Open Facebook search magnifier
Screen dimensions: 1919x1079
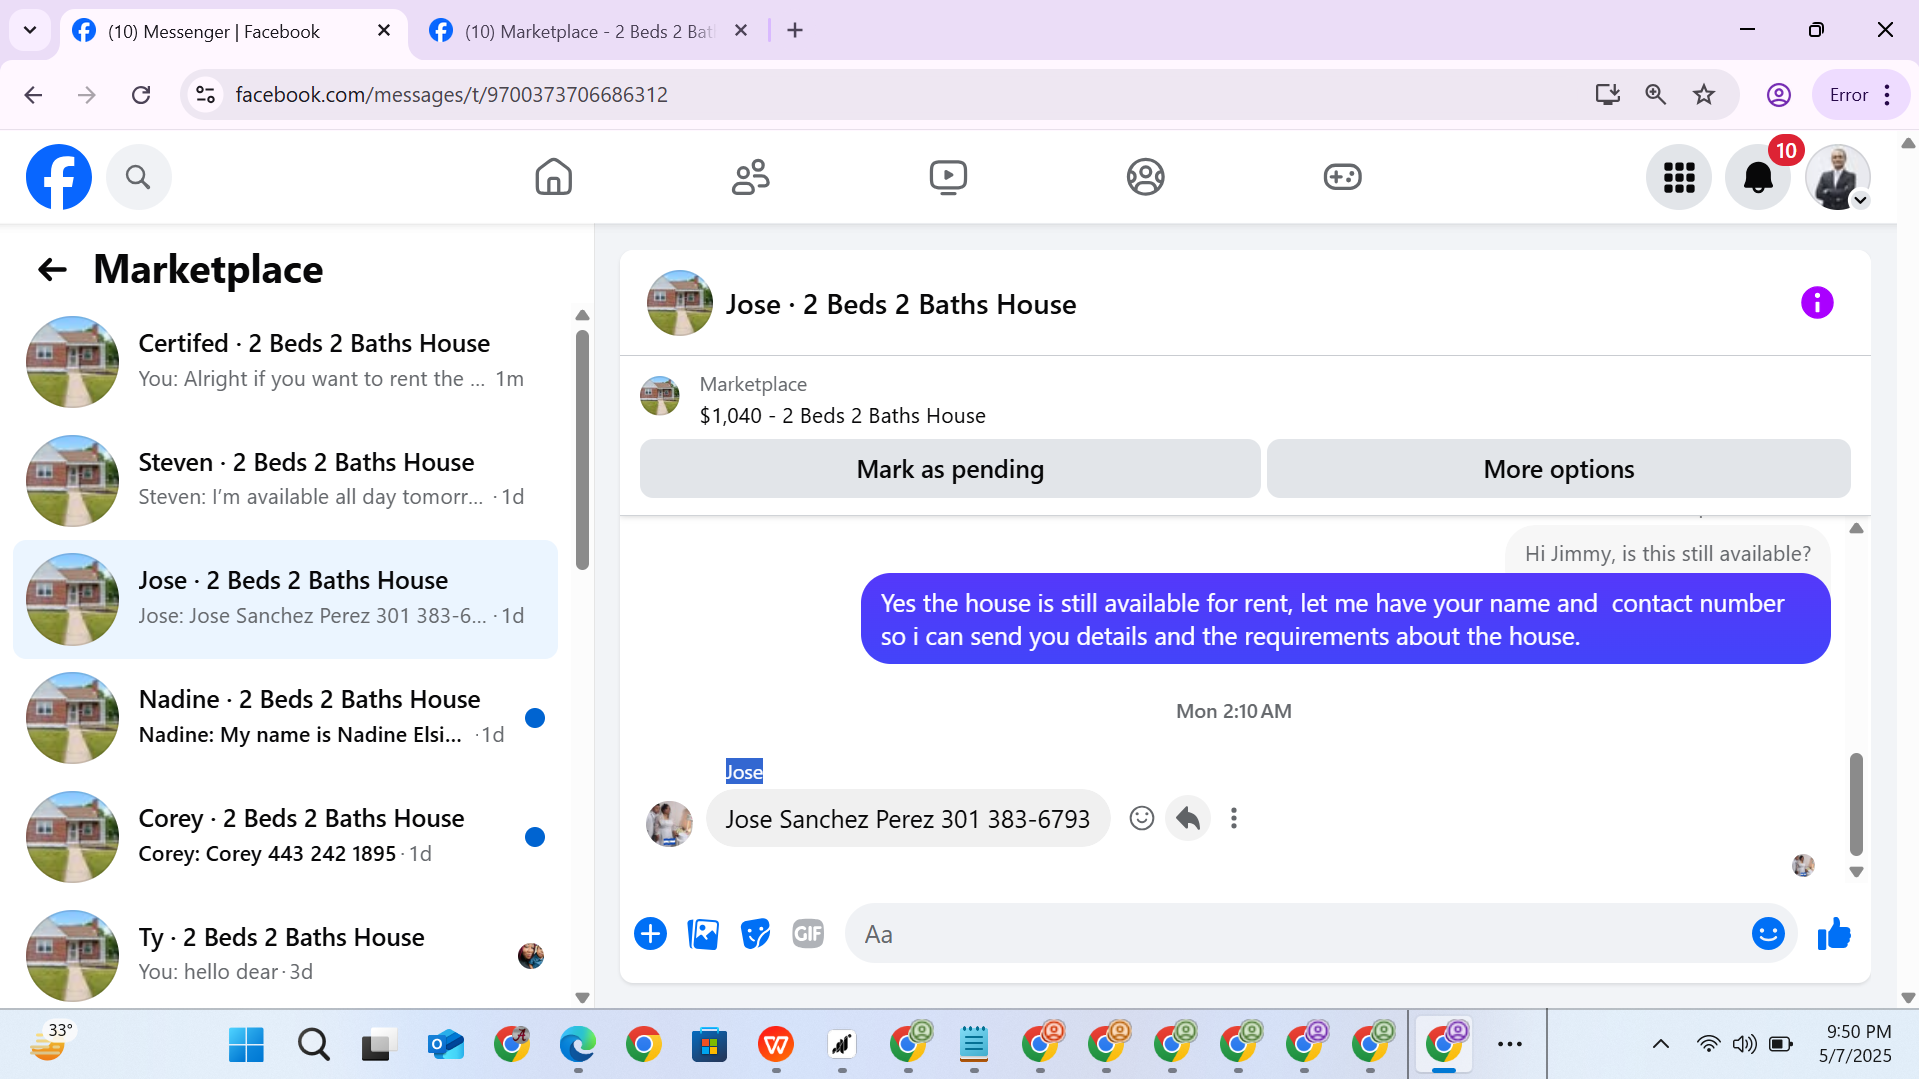point(138,177)
